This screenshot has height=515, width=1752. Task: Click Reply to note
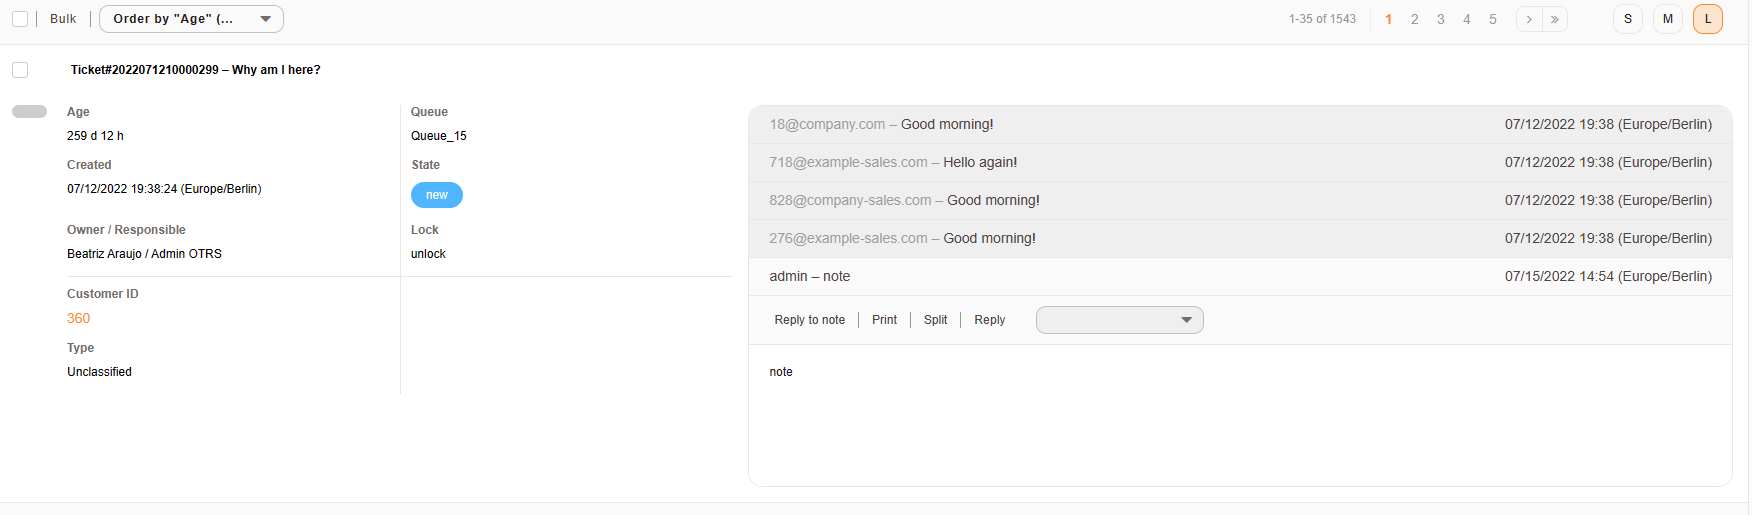pyautogui.click(x=809, y=320)
